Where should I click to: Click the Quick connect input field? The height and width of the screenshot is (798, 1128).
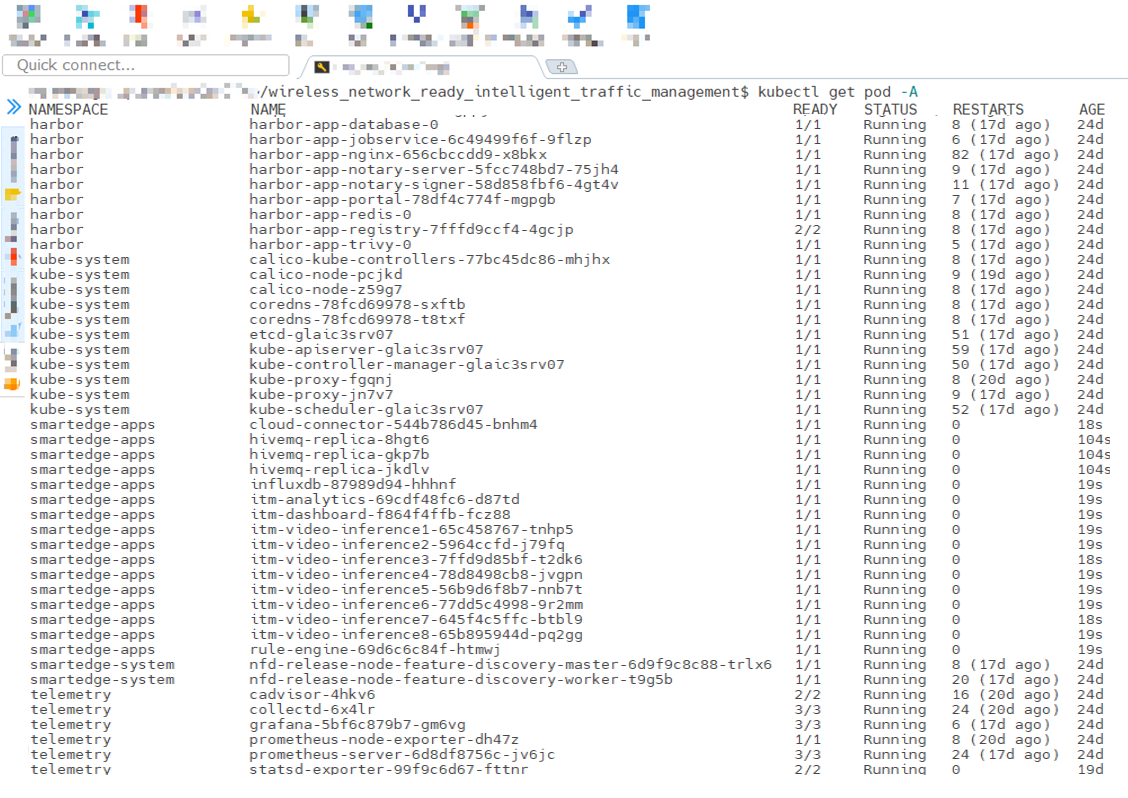coord(146,65)
